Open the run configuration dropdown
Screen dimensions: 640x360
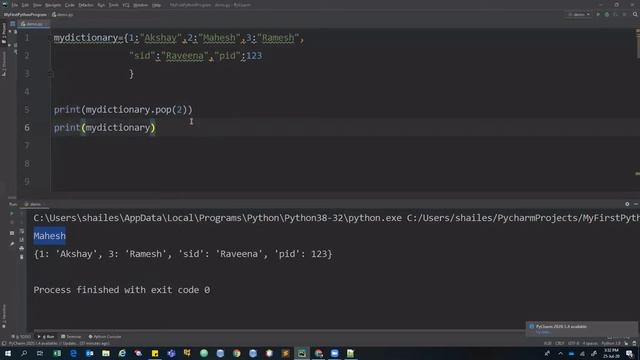(579, 14)
